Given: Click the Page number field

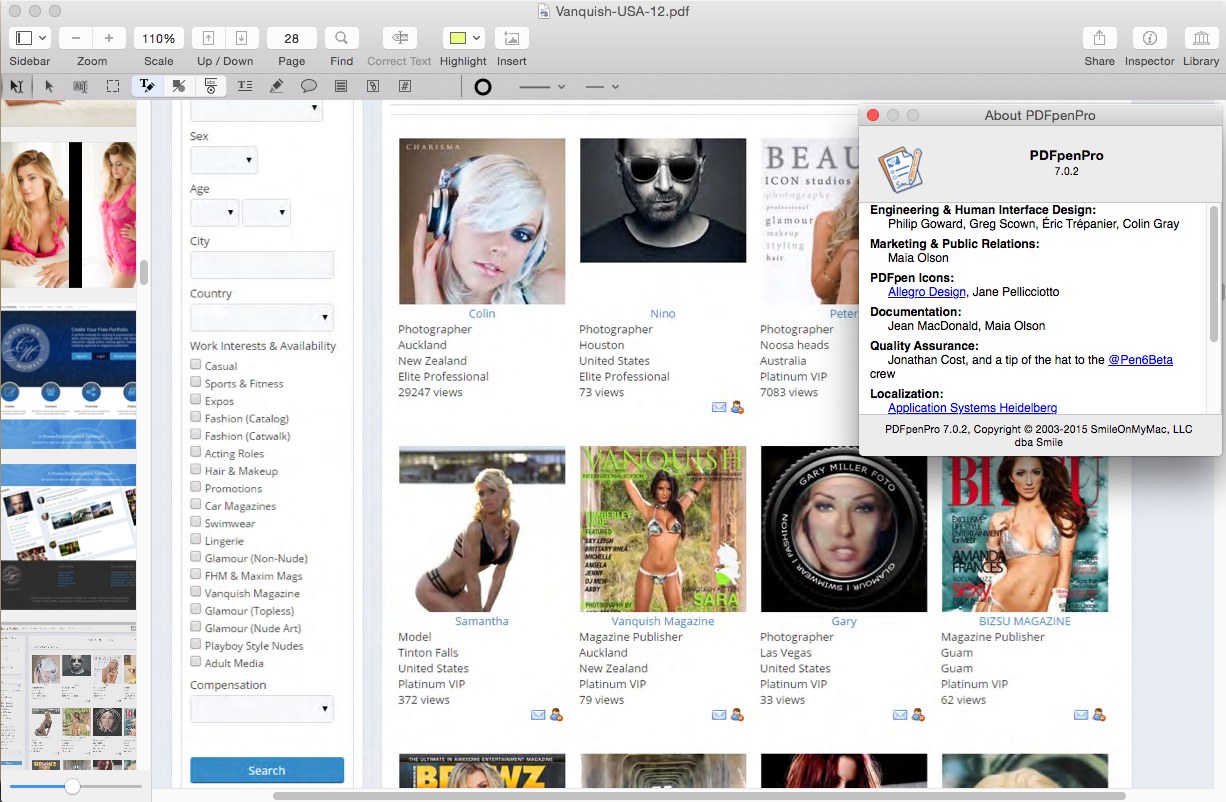Looking at the screenshot, I should (291, 38).
